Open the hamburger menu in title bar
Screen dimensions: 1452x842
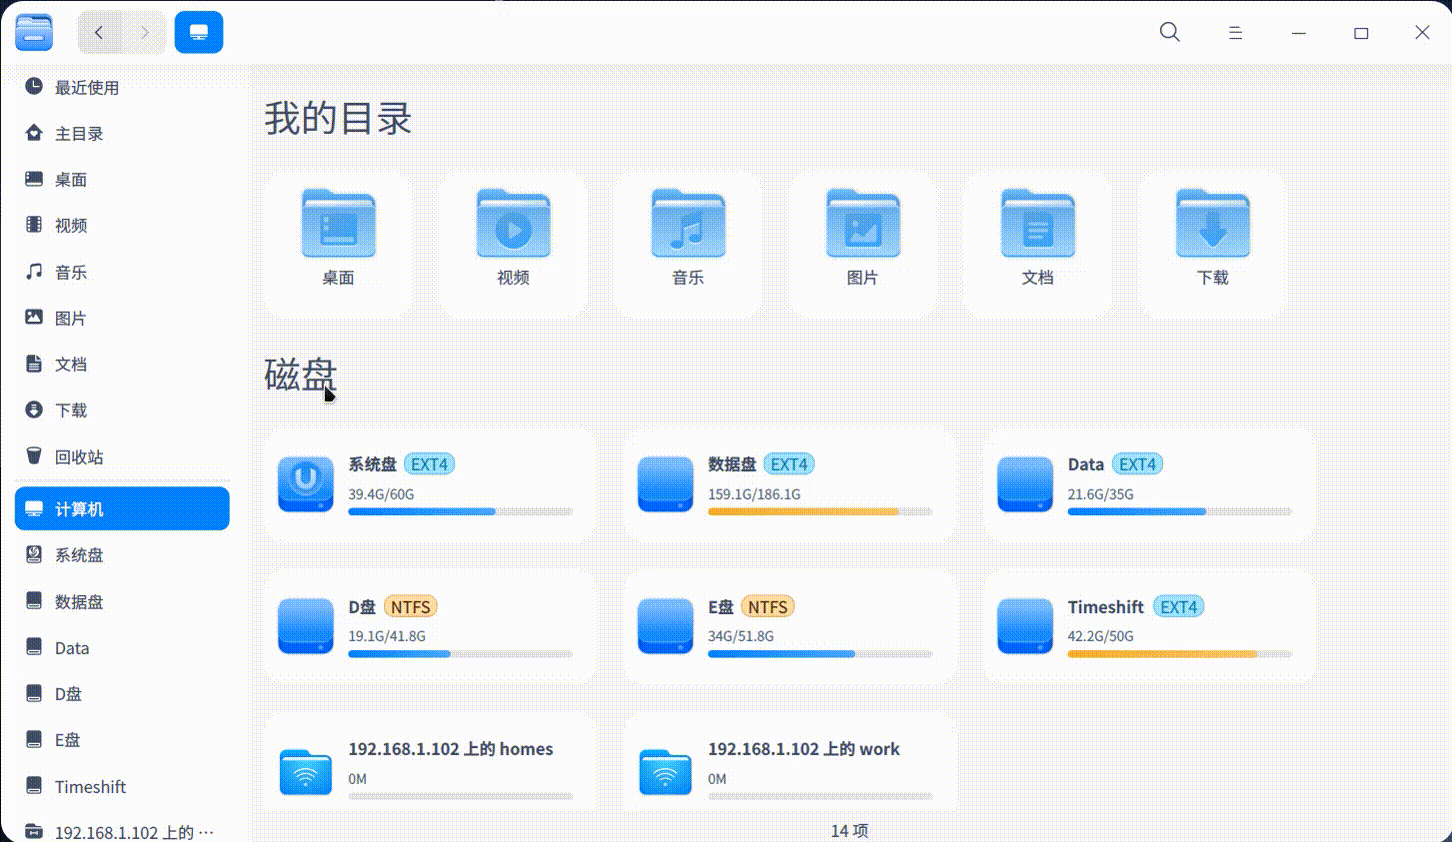click(x=1235, y=32)
